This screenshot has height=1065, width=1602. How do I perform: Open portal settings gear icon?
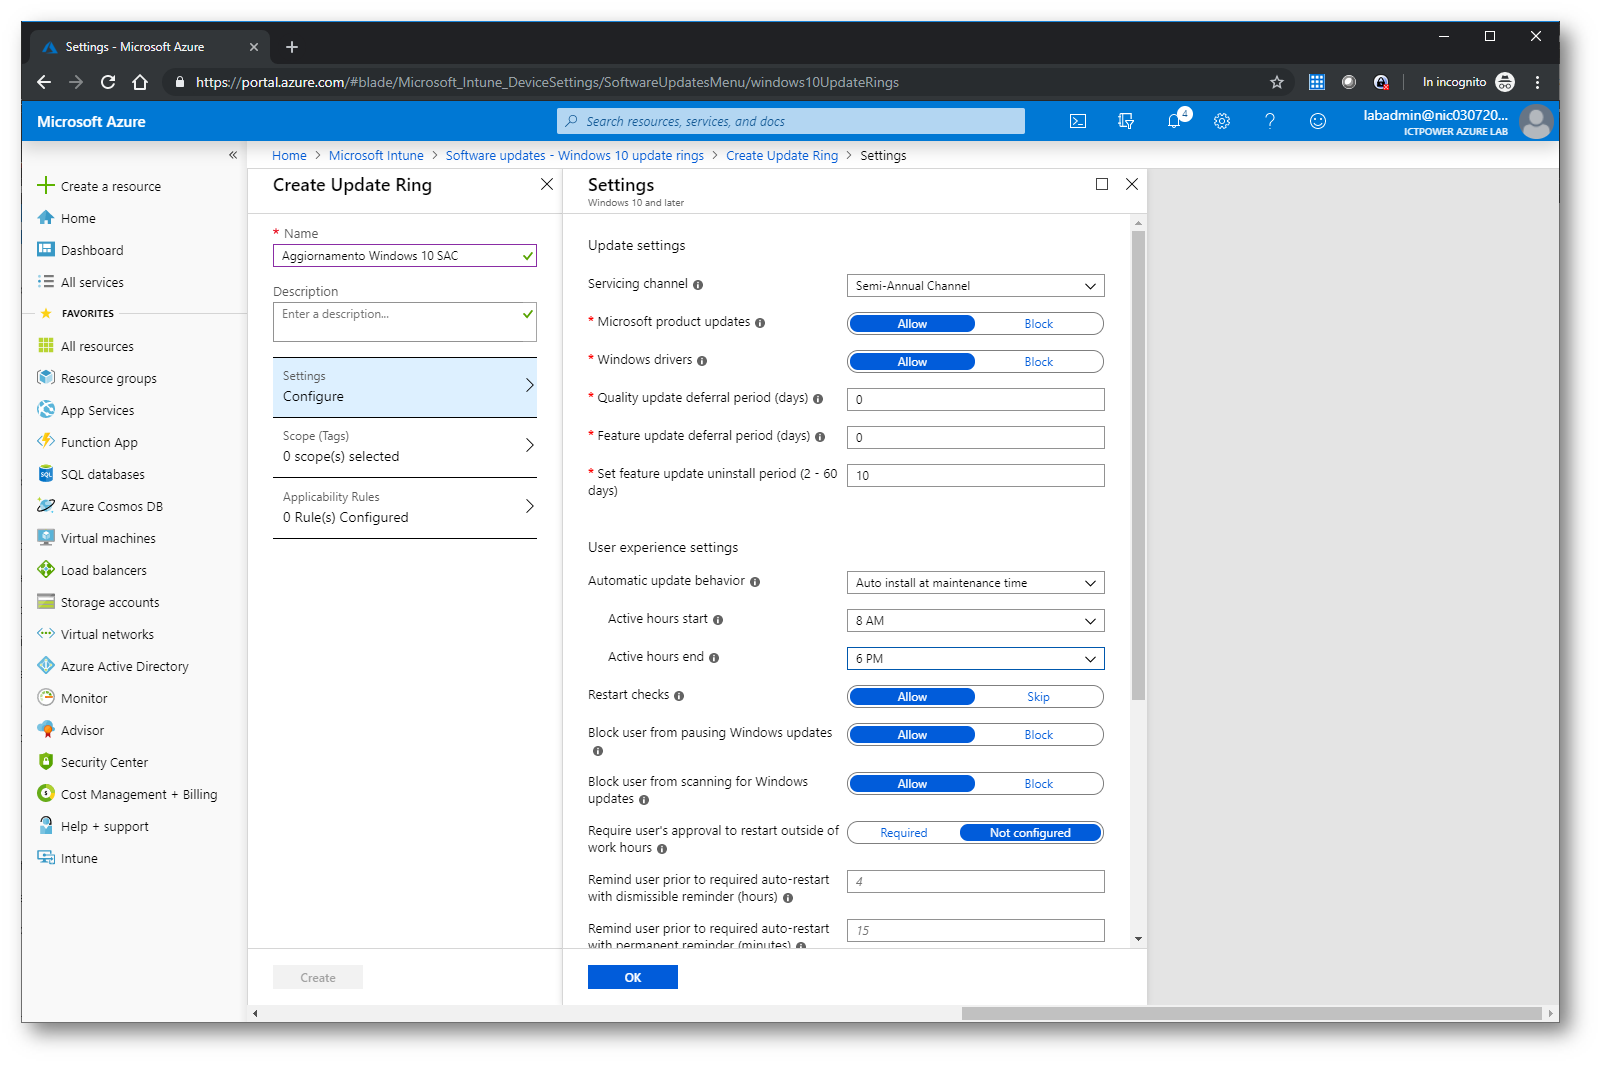[1222, 121]
